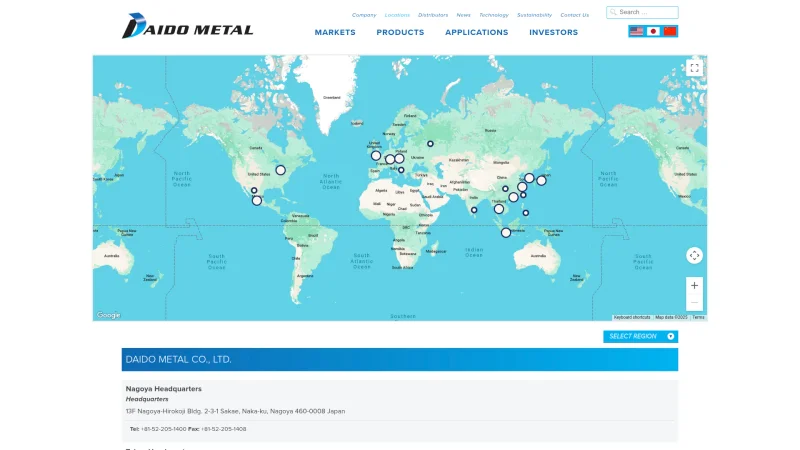Open map camera pan controls
Viewport: 800px width, 450px height.
(694, 255)
